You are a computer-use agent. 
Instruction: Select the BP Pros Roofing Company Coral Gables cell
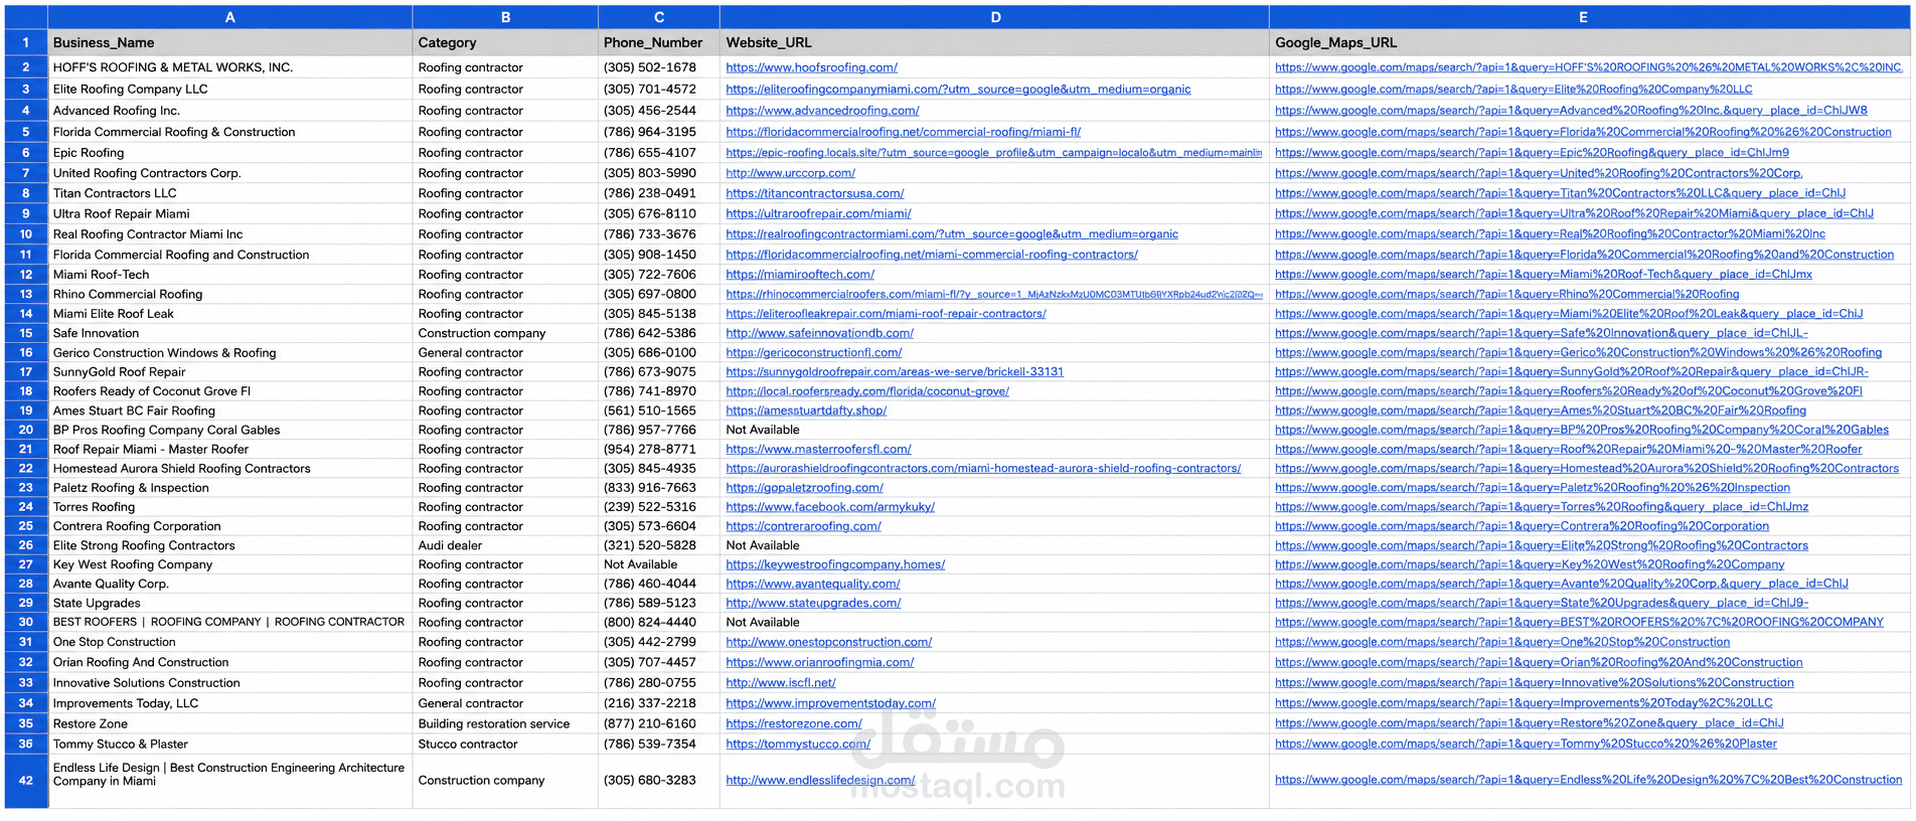point(230,430)
